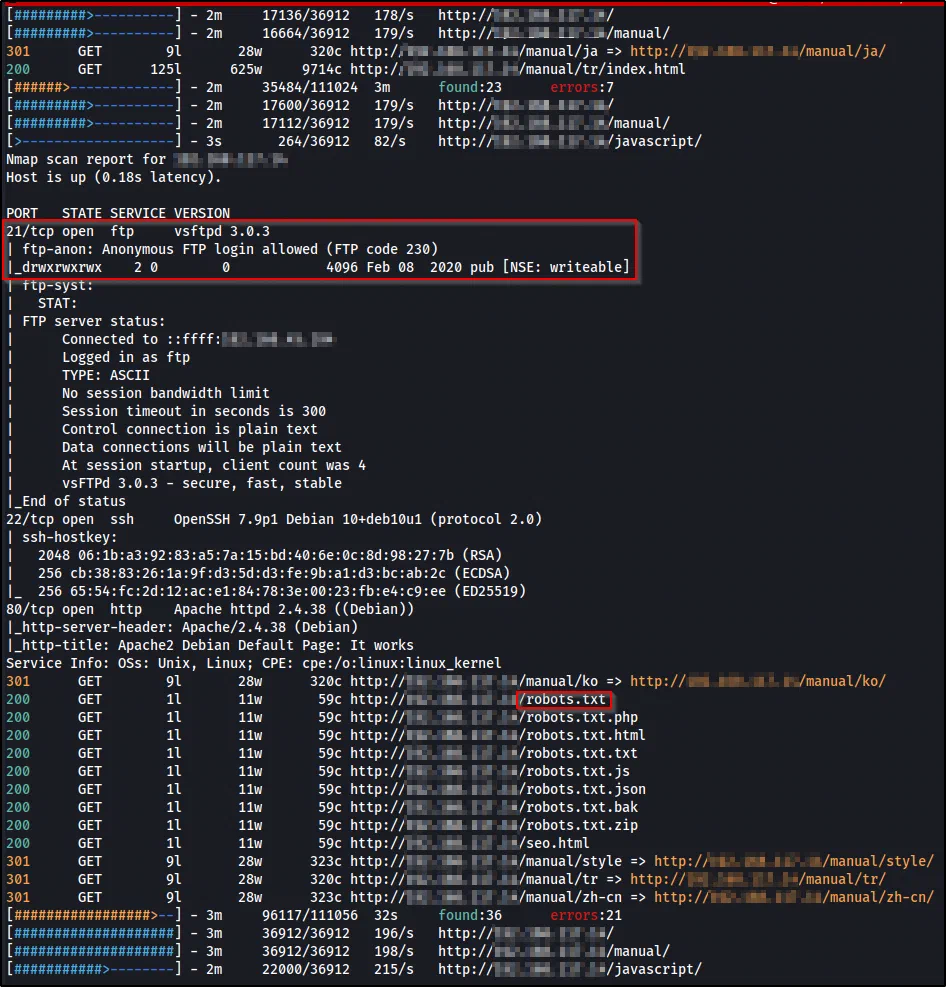
Task: Open the /robots.txt.bak URL
Action: pyautogui.click(x=494, y=807)
